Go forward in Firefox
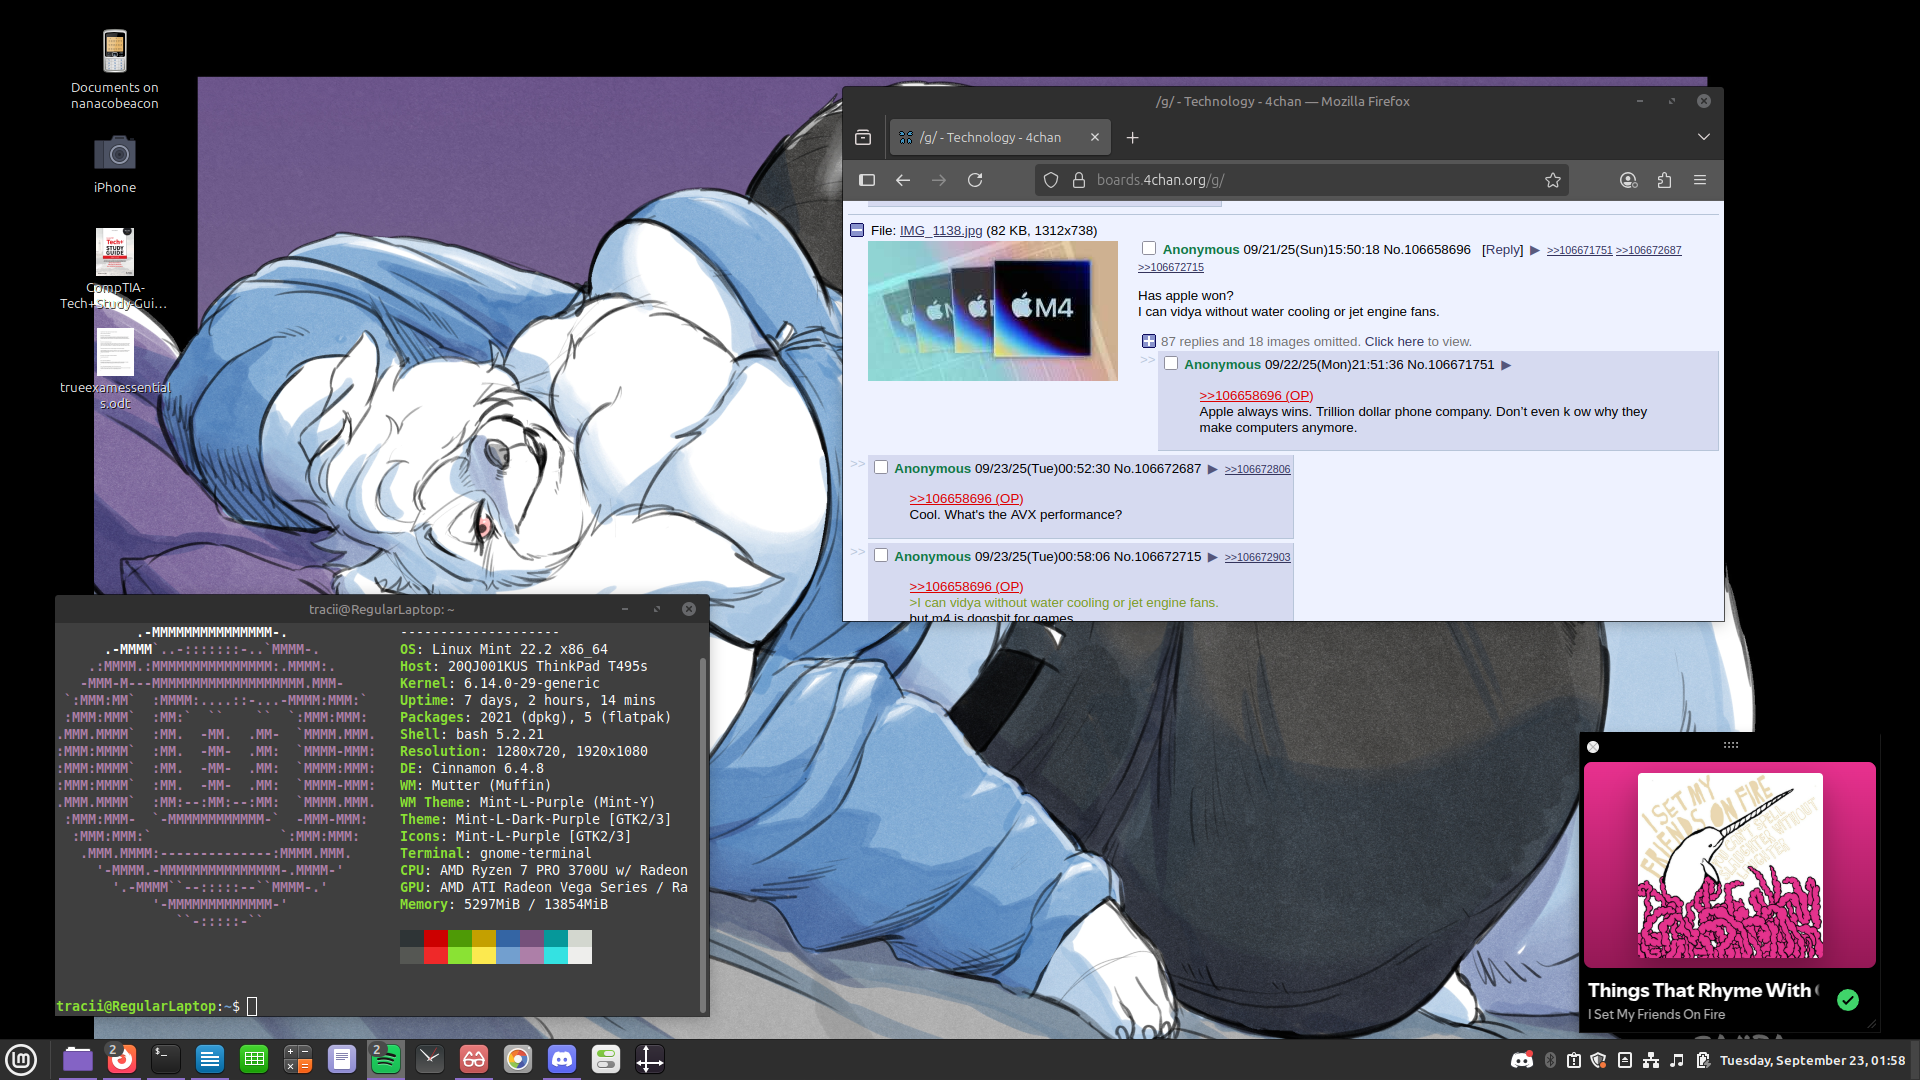Viewport: 1920px width, 1080px height. pos(939,180)
